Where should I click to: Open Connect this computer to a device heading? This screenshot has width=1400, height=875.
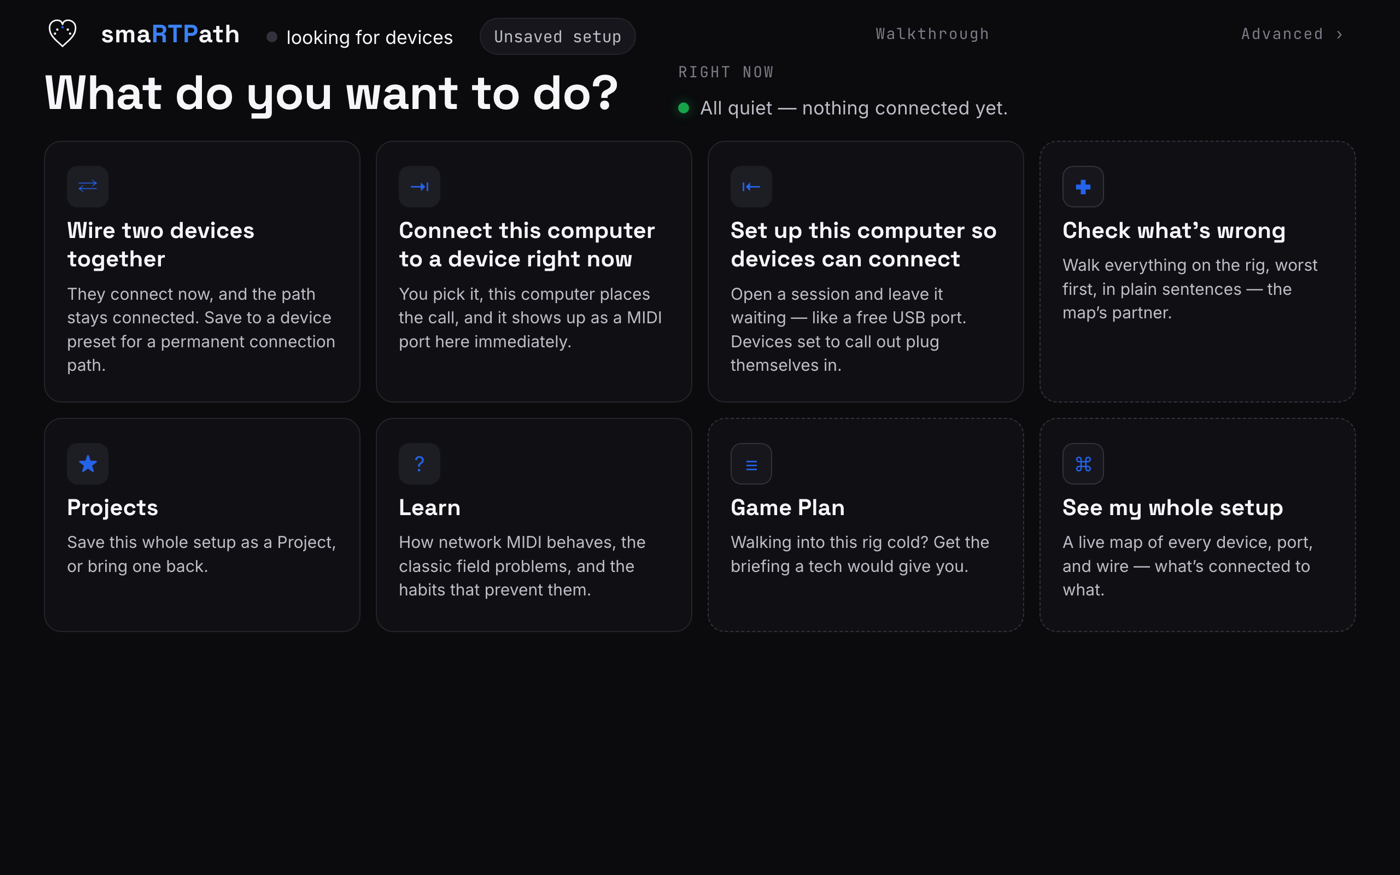pos(527,244)
